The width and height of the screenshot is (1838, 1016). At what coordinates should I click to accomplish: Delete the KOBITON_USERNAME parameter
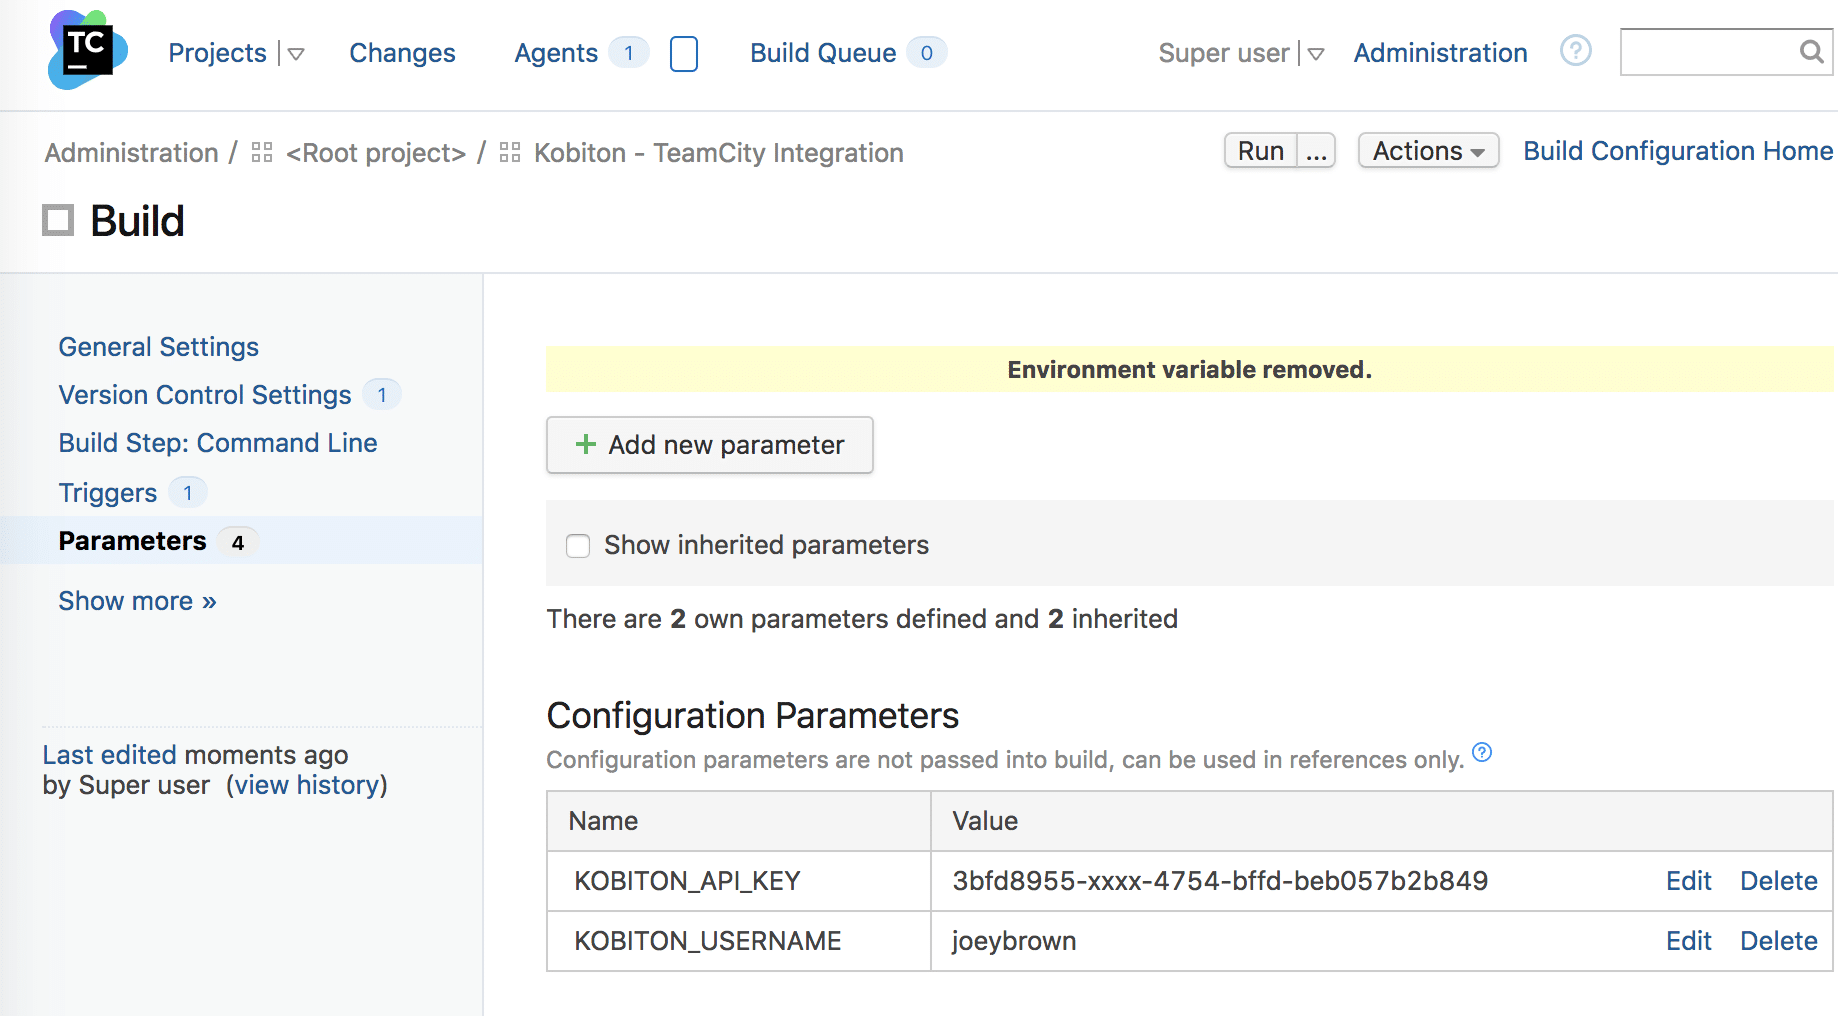pos(1779,941)
